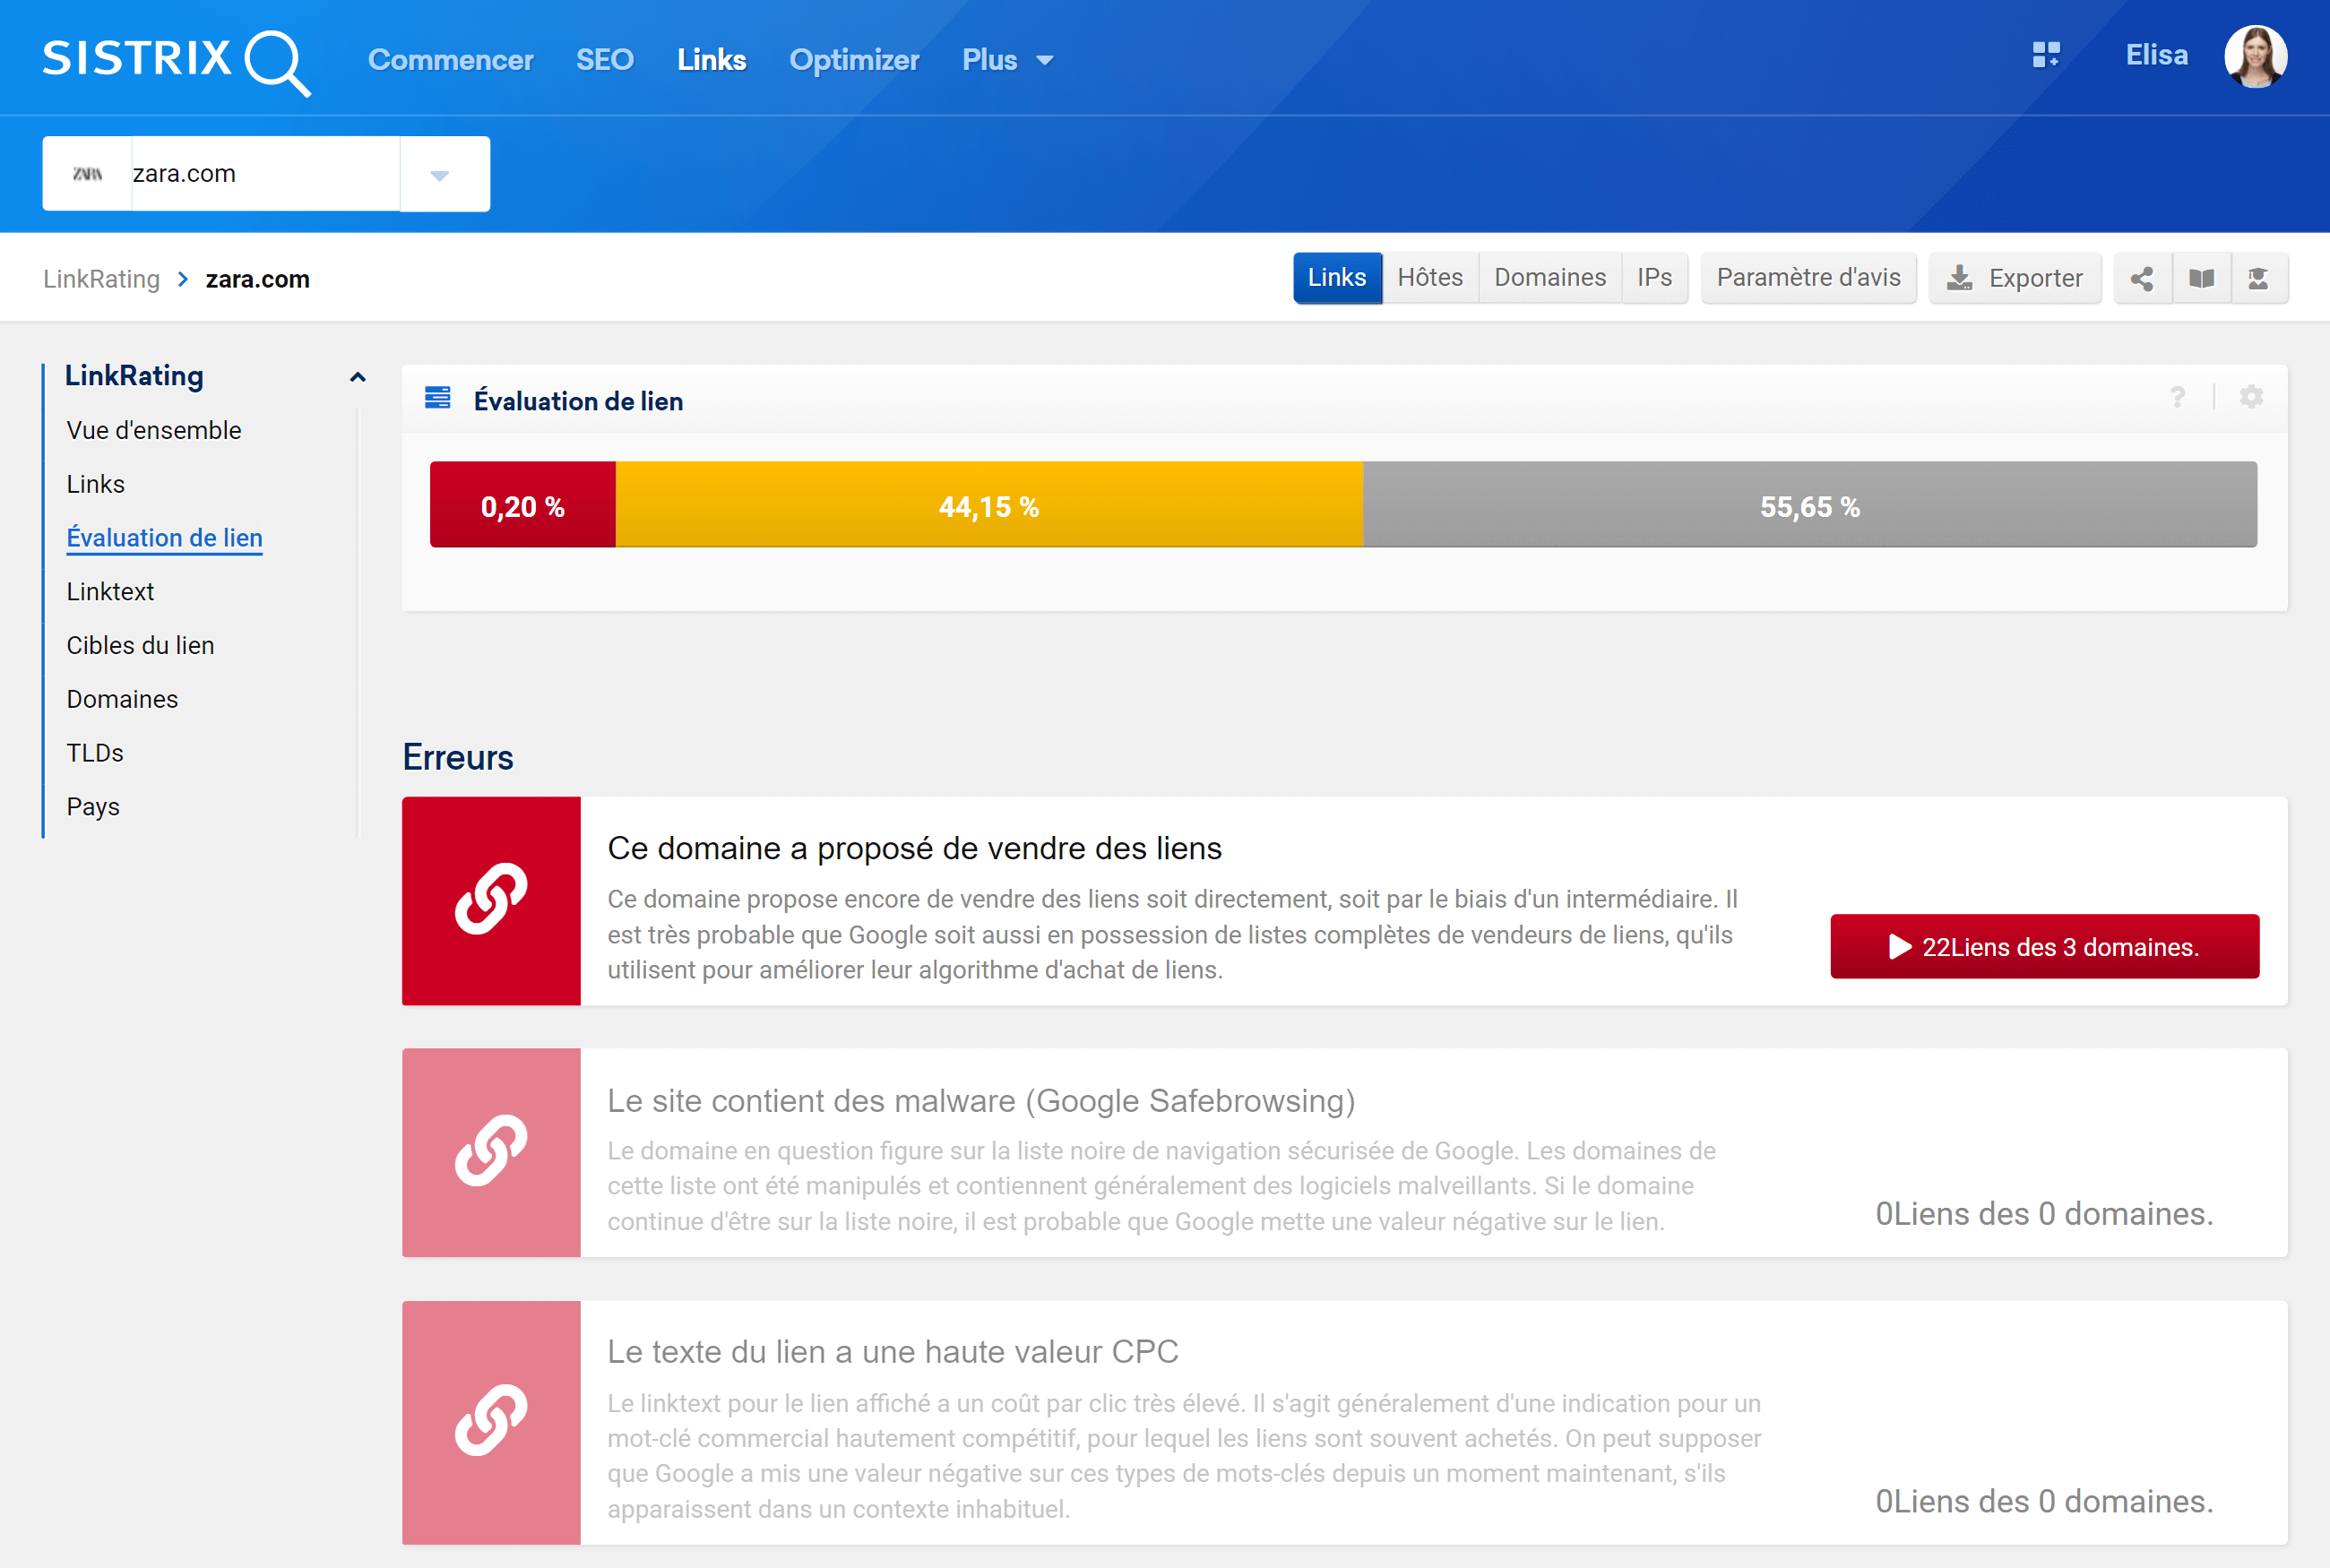Image resolution: width=2330 pixels, height=1568 pixels.
Task: Click zara.com in breadcrumb
Action: pyautogui.click(x=257, y=279)
